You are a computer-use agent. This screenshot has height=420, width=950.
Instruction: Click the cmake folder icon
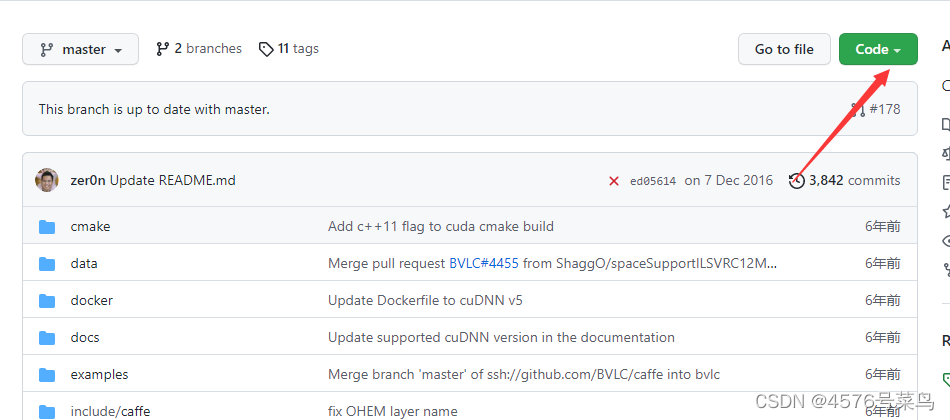click(x=47, y=227)
